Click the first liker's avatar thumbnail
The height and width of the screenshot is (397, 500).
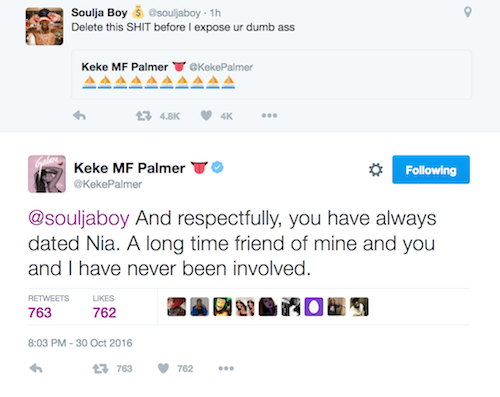(x=177, y=307)
